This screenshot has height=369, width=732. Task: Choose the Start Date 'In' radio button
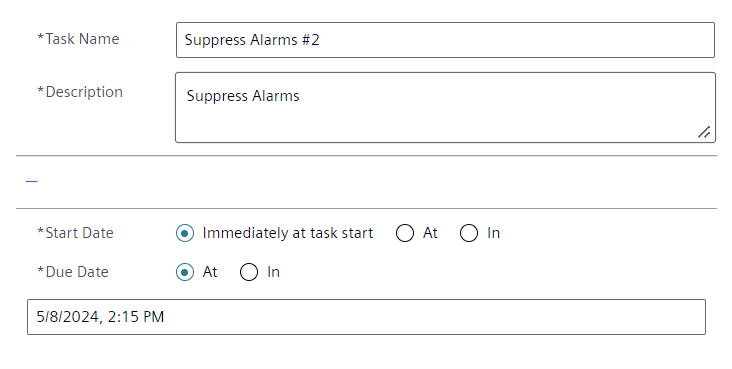469,233
